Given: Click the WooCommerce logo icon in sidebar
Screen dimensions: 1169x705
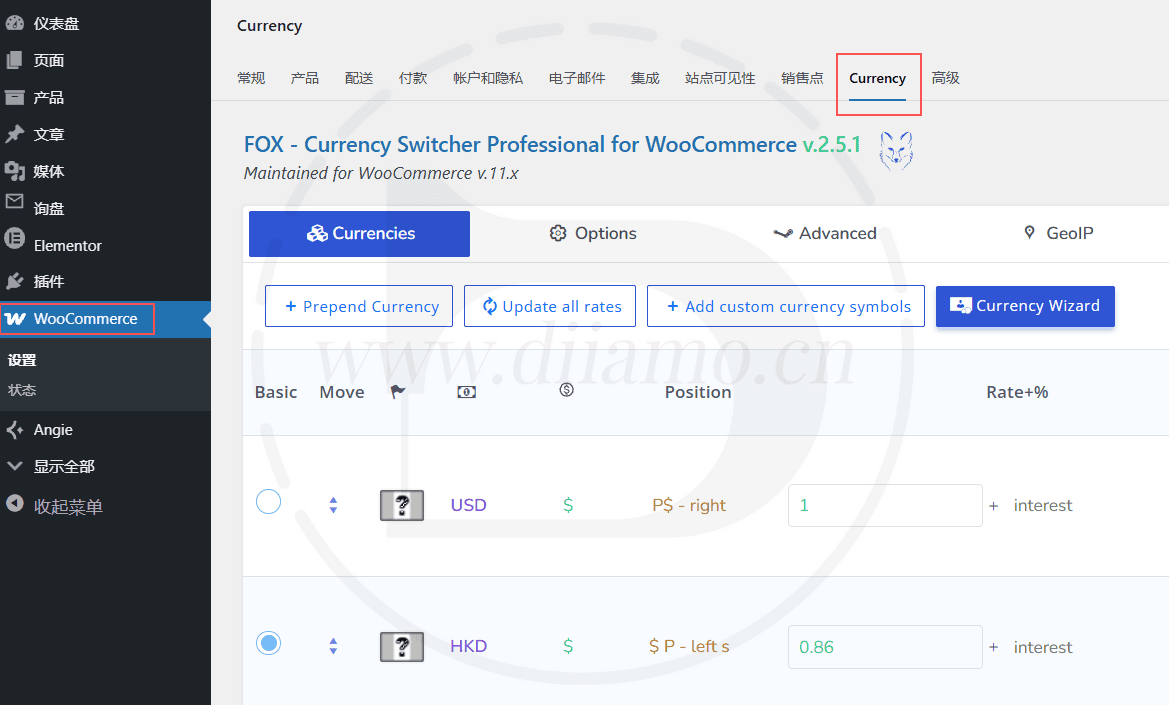Looking at the screenshot, I should [15, 319].
